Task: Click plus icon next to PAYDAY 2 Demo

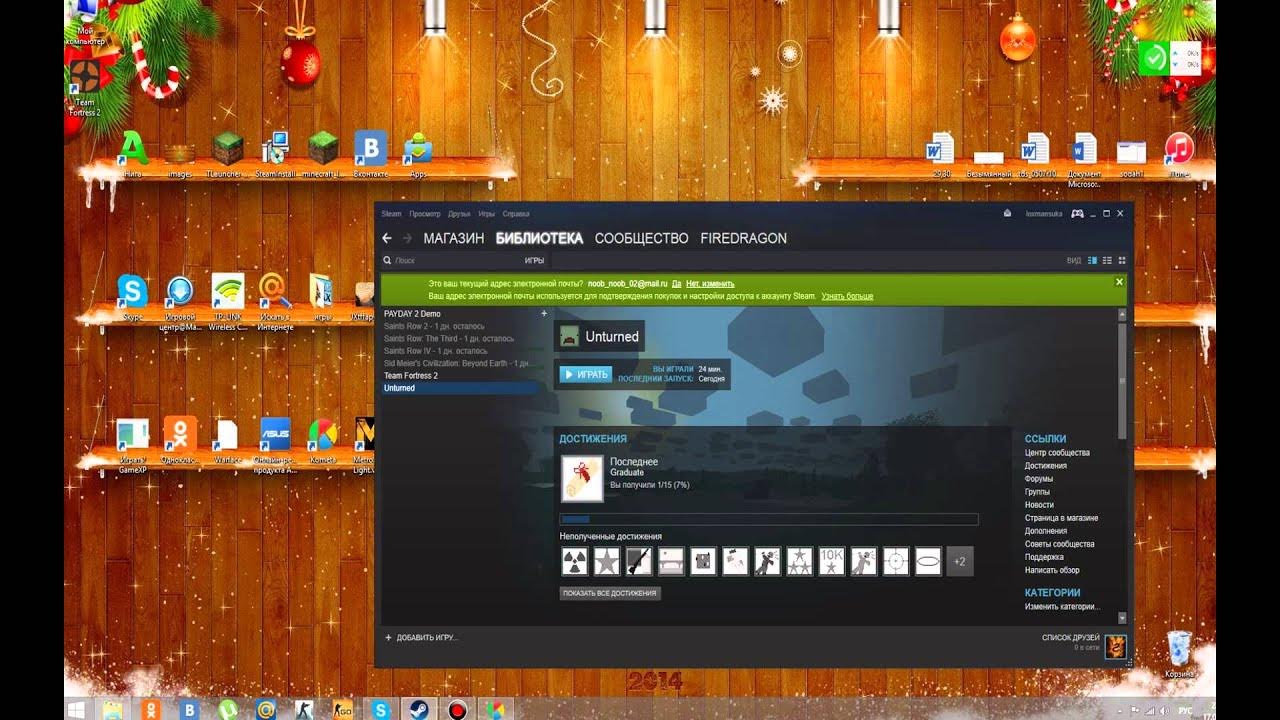Action: tap(544, 314)
